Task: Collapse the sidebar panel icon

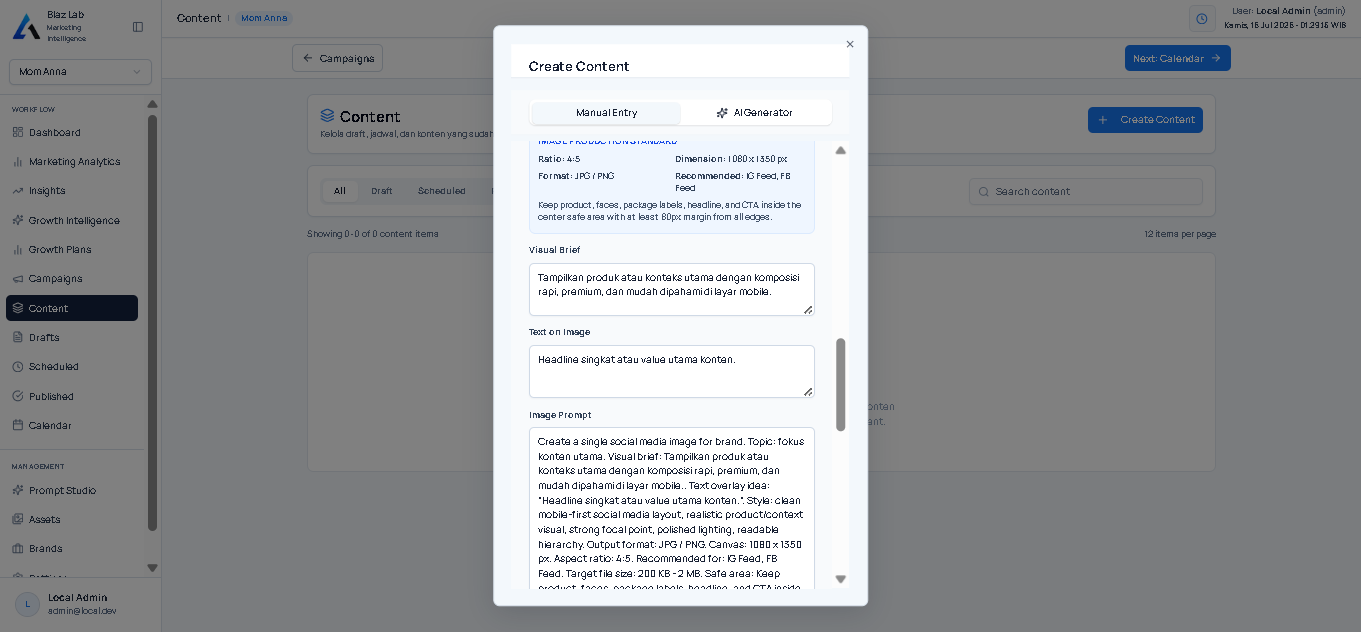Action: pyautogui.click(x=138, y=27)
